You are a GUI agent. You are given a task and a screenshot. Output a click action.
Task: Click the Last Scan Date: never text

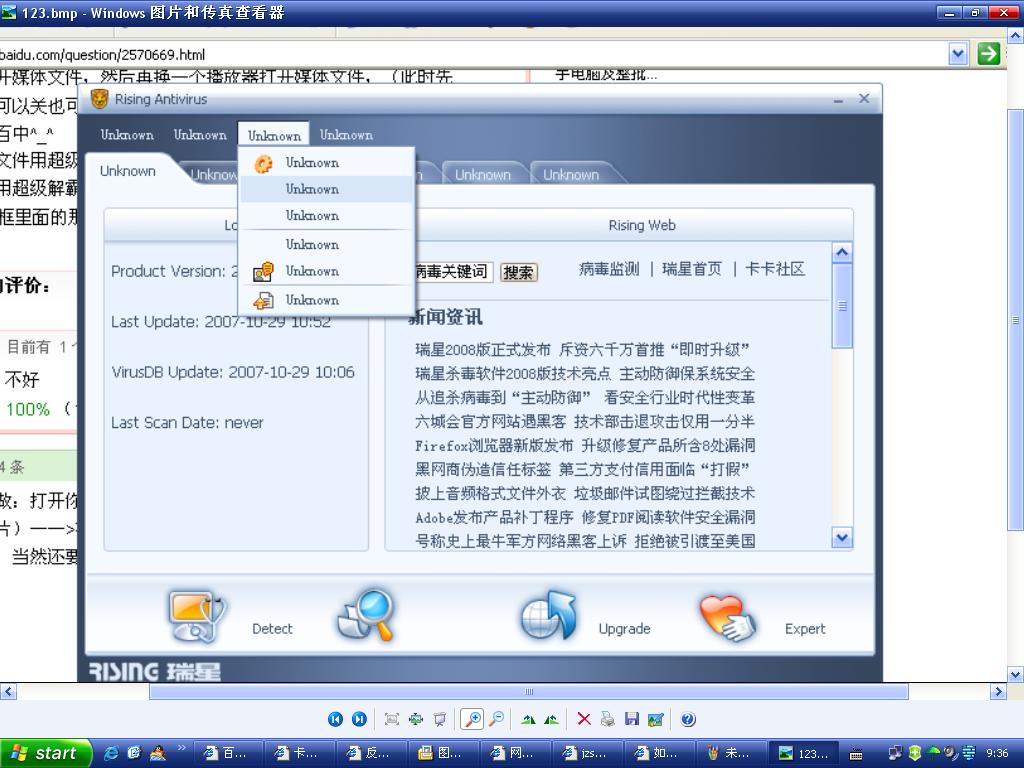click(187, 423)
